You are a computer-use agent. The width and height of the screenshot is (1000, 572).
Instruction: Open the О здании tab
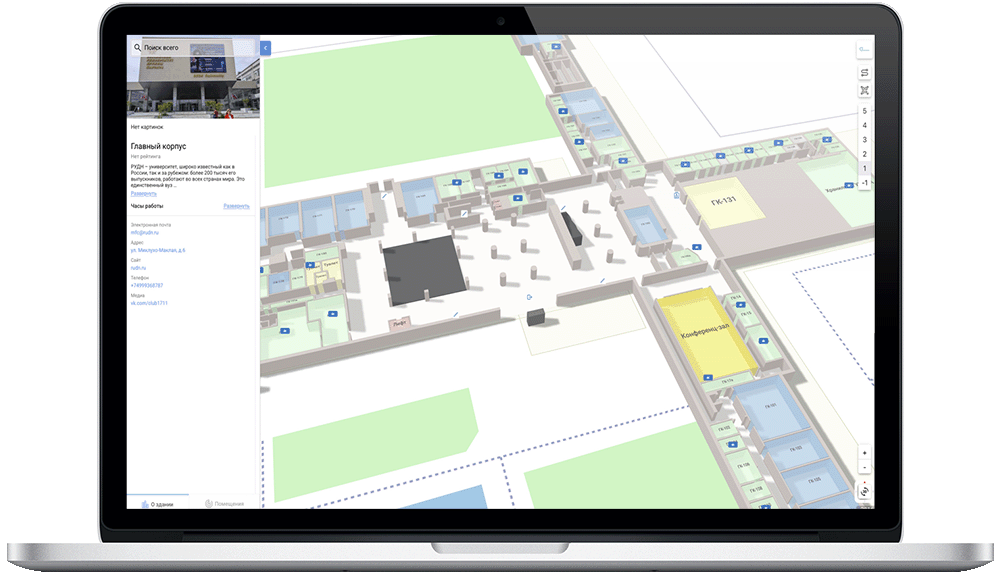(159, 503)
